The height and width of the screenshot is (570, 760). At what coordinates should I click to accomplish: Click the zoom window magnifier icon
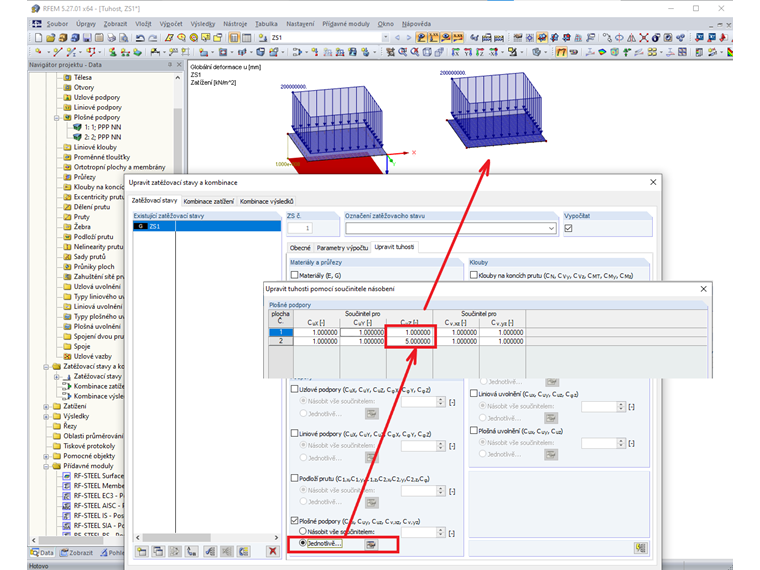402,52
